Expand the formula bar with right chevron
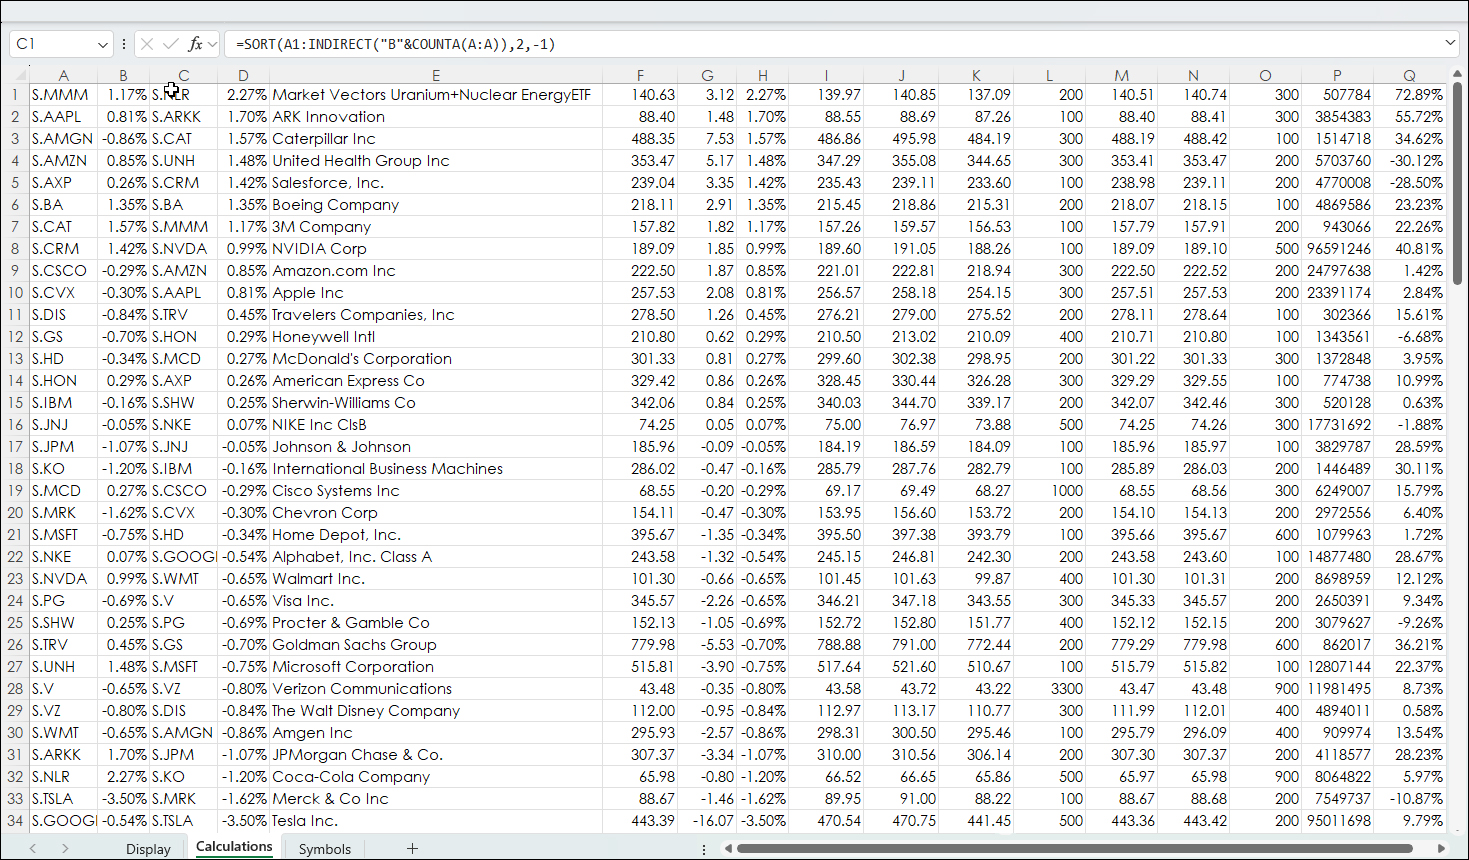The image size is (1469, 860). [x=1449, y=43]
